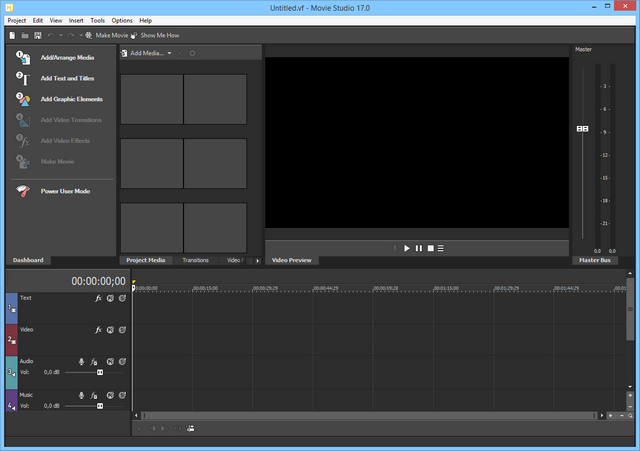Click the New Project icon in toolbar

12,35
